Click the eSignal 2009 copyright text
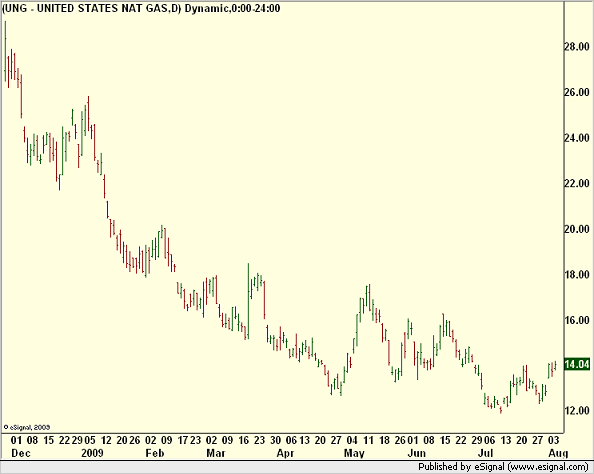594x474 pixels. pos(27,427)
